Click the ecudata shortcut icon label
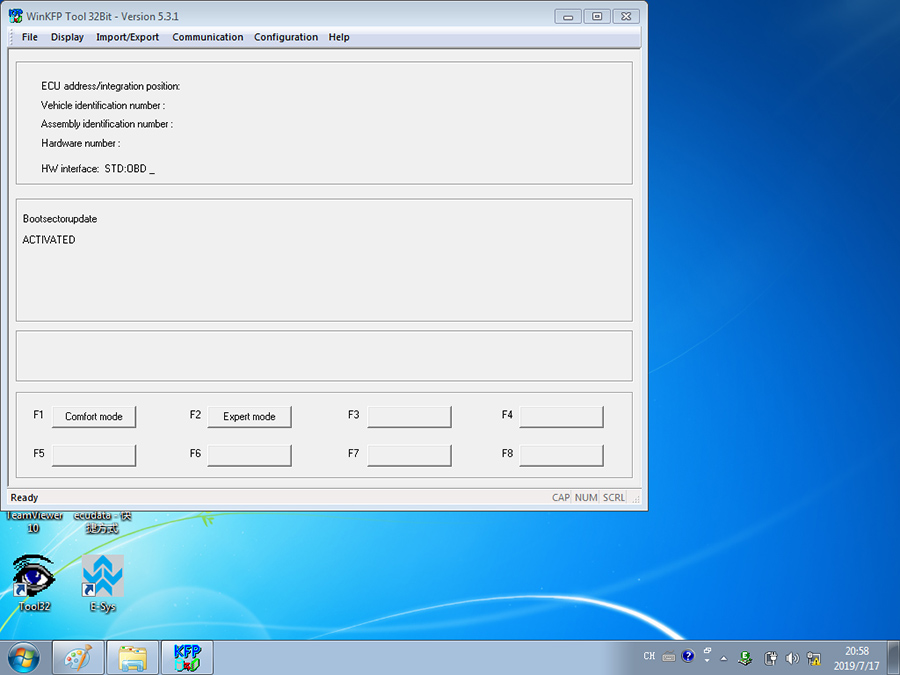The width and height of the screenshot is (900, 675). [103, 522]
